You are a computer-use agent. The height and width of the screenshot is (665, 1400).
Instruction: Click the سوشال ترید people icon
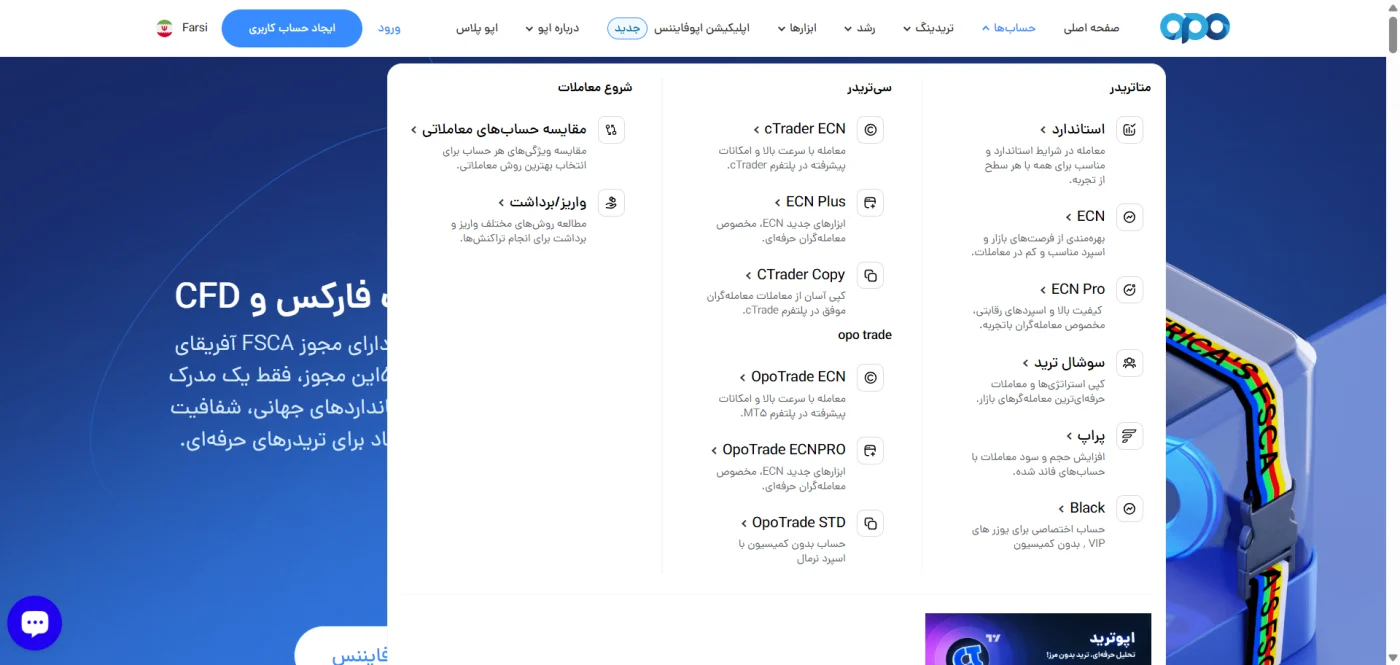coord(1129,363)
